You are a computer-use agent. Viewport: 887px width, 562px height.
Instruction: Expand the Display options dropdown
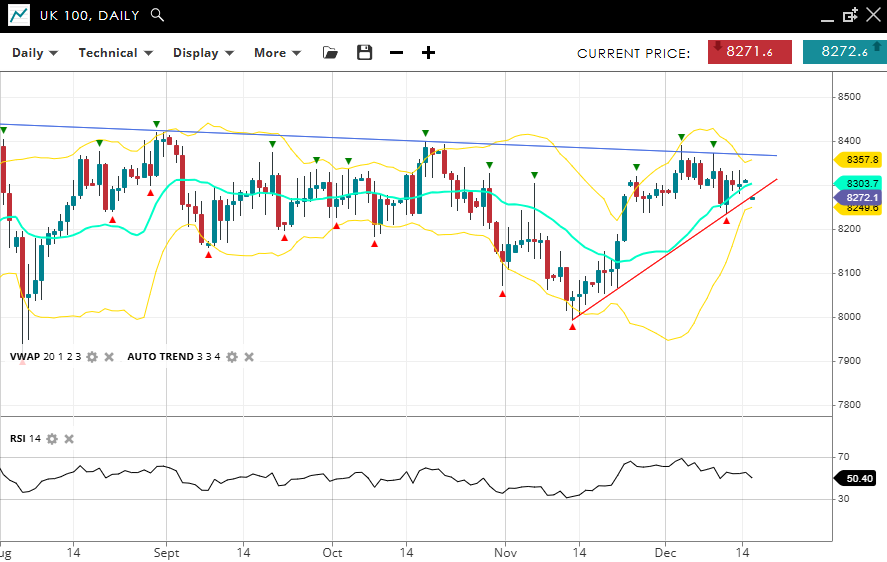(203, 53)
